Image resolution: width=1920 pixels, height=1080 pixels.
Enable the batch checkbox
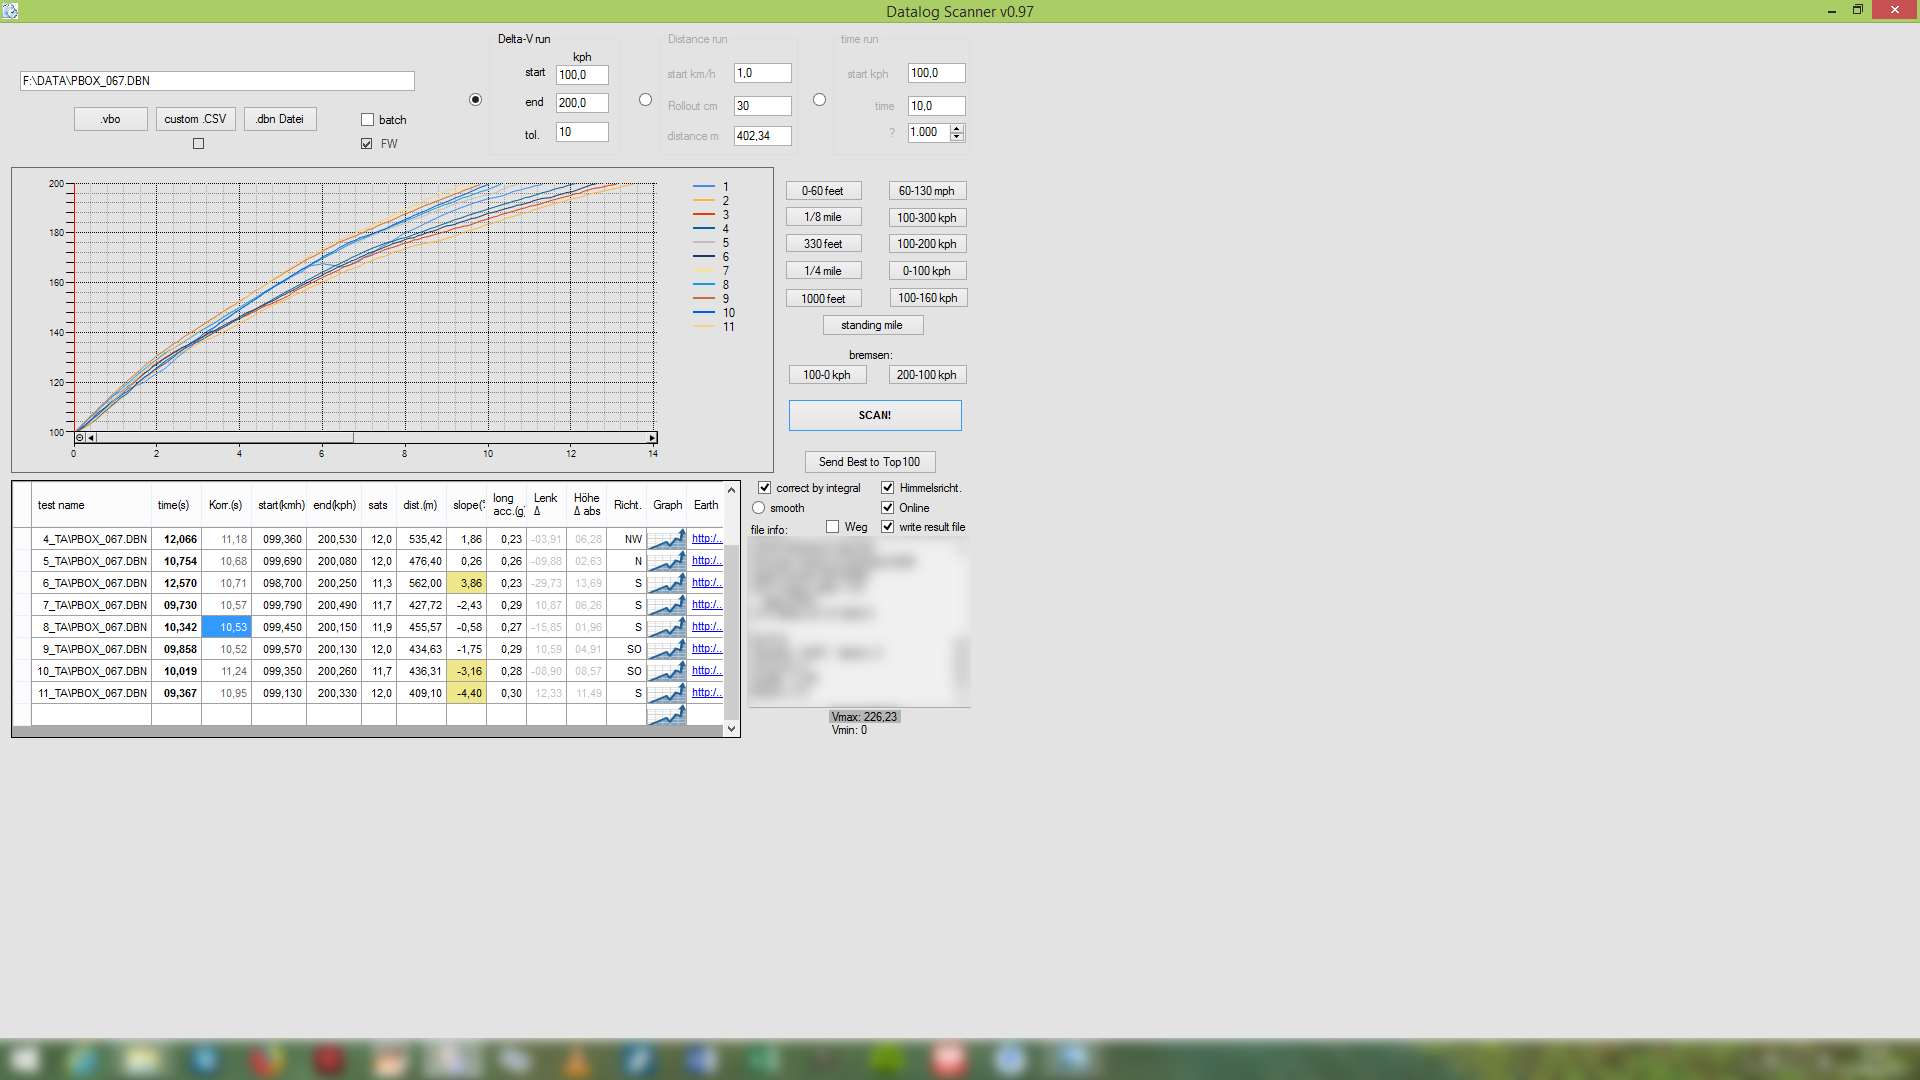(x=367, y=120)
